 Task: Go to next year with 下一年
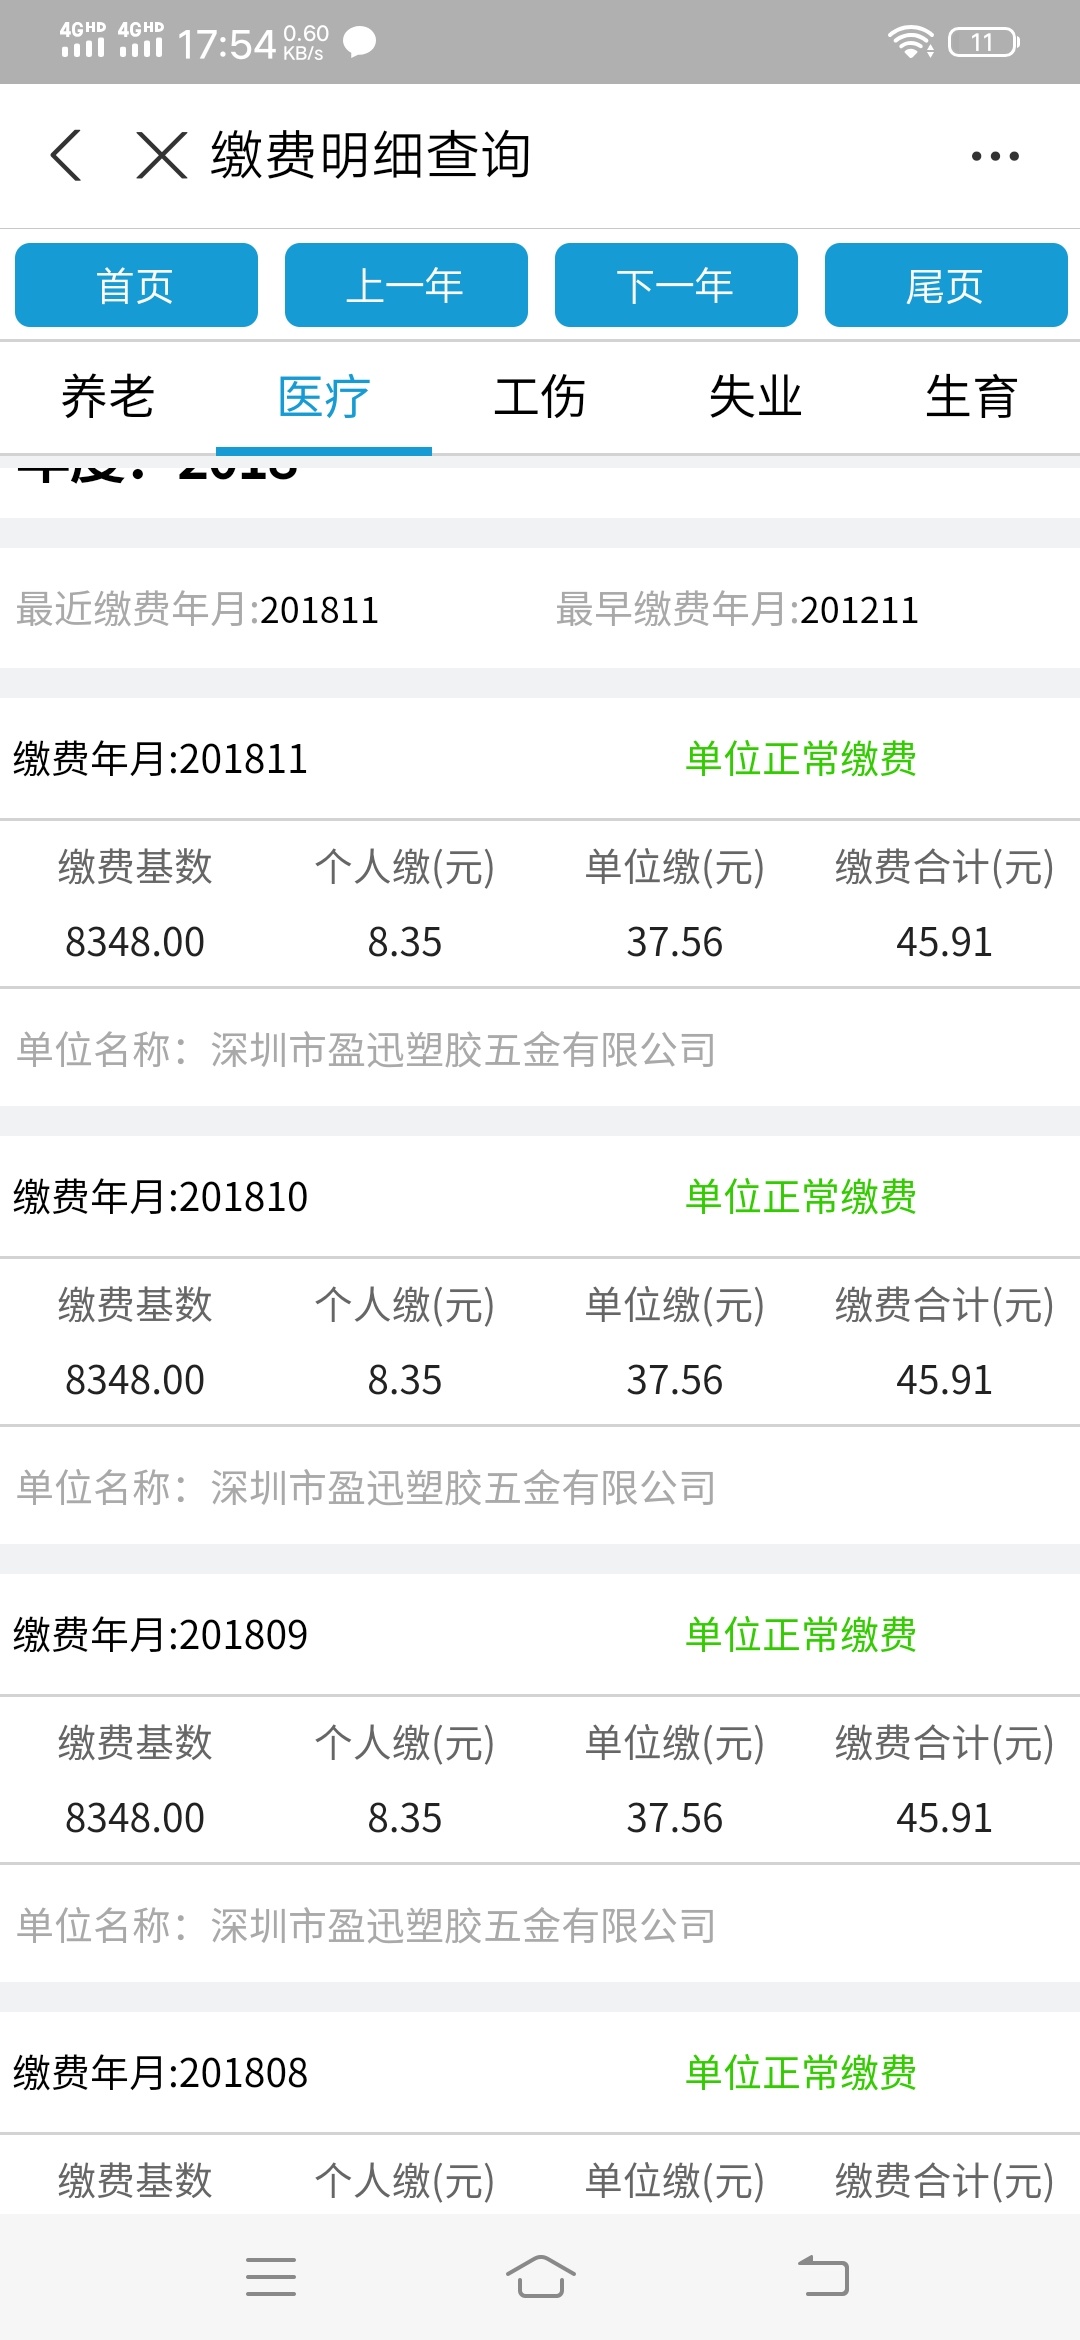tap(676, 285)
